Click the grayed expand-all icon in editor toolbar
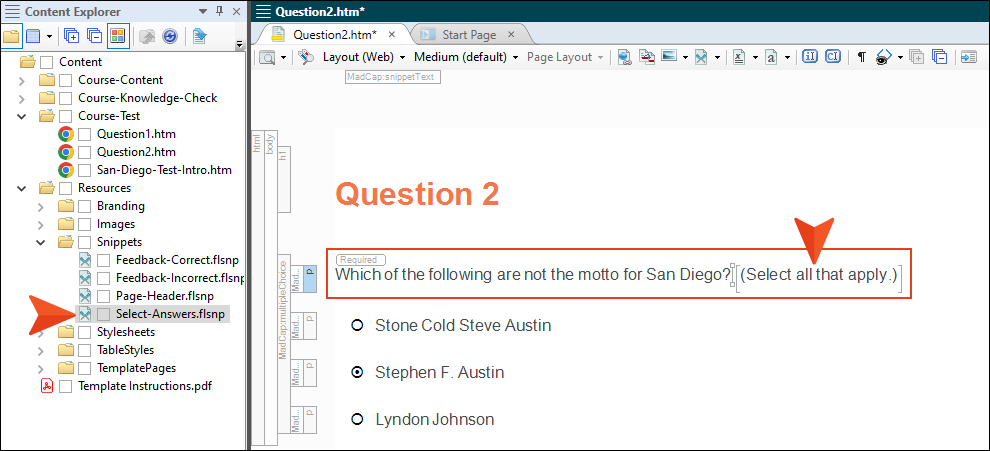 [x=916, y=57]
